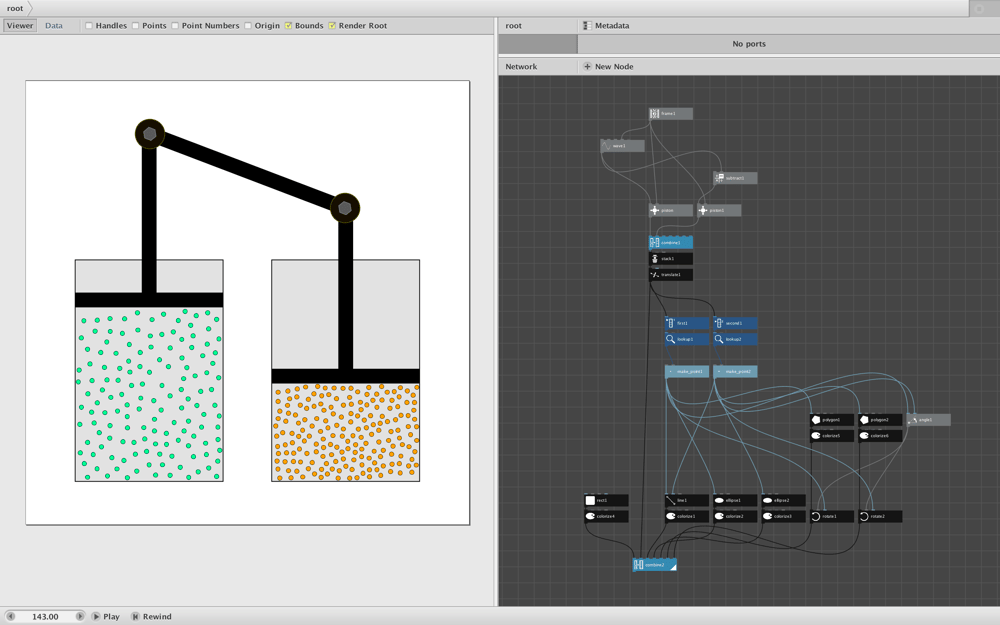Click the piston node
1000x625 pixels.
[670, 210]
